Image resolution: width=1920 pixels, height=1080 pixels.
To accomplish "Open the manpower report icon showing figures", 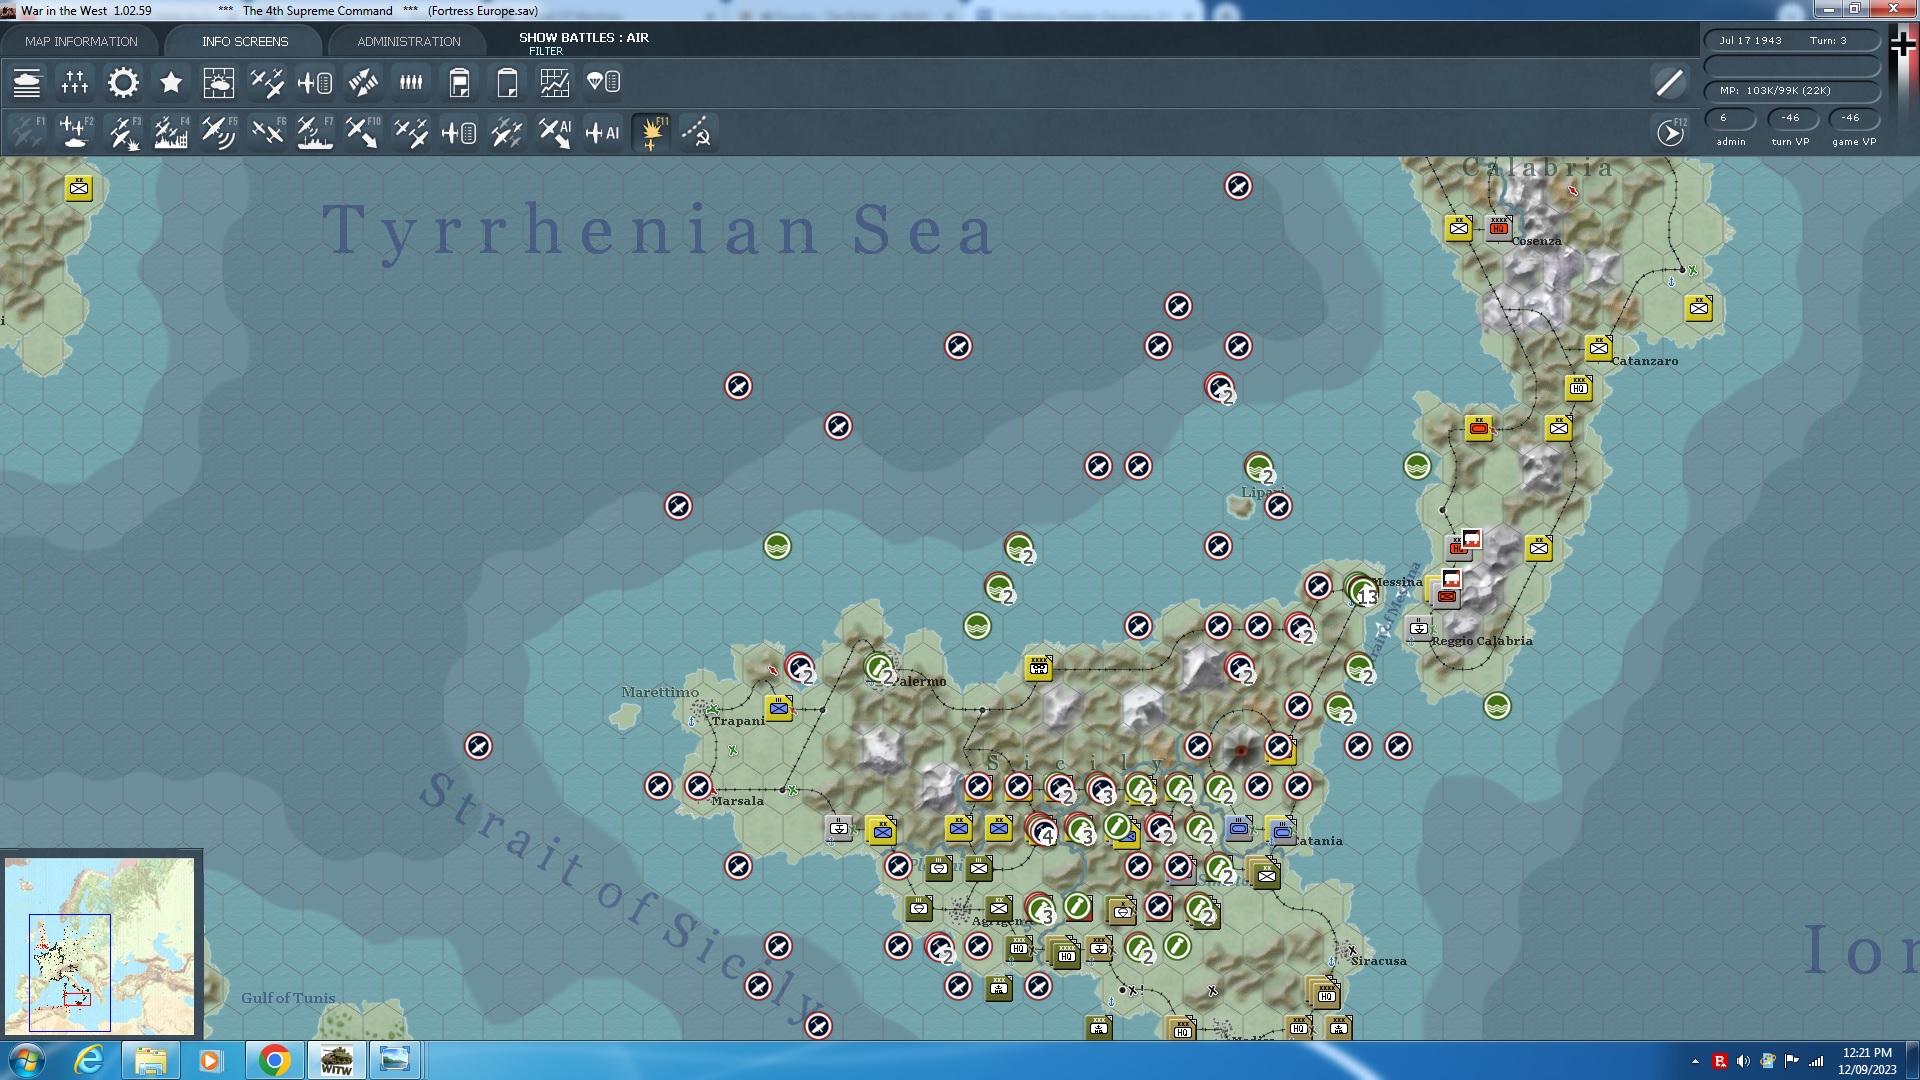I will pyautogui.click(x=410, y=82).
